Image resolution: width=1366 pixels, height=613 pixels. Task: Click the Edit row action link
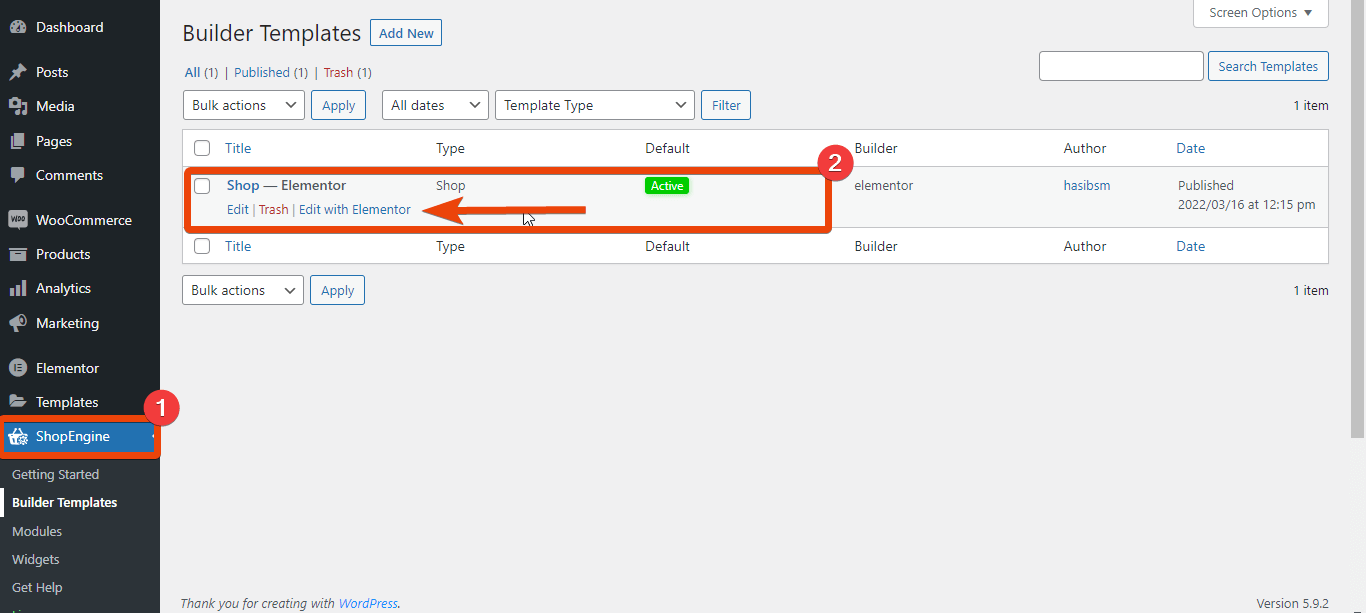click(x=237, y=209)
